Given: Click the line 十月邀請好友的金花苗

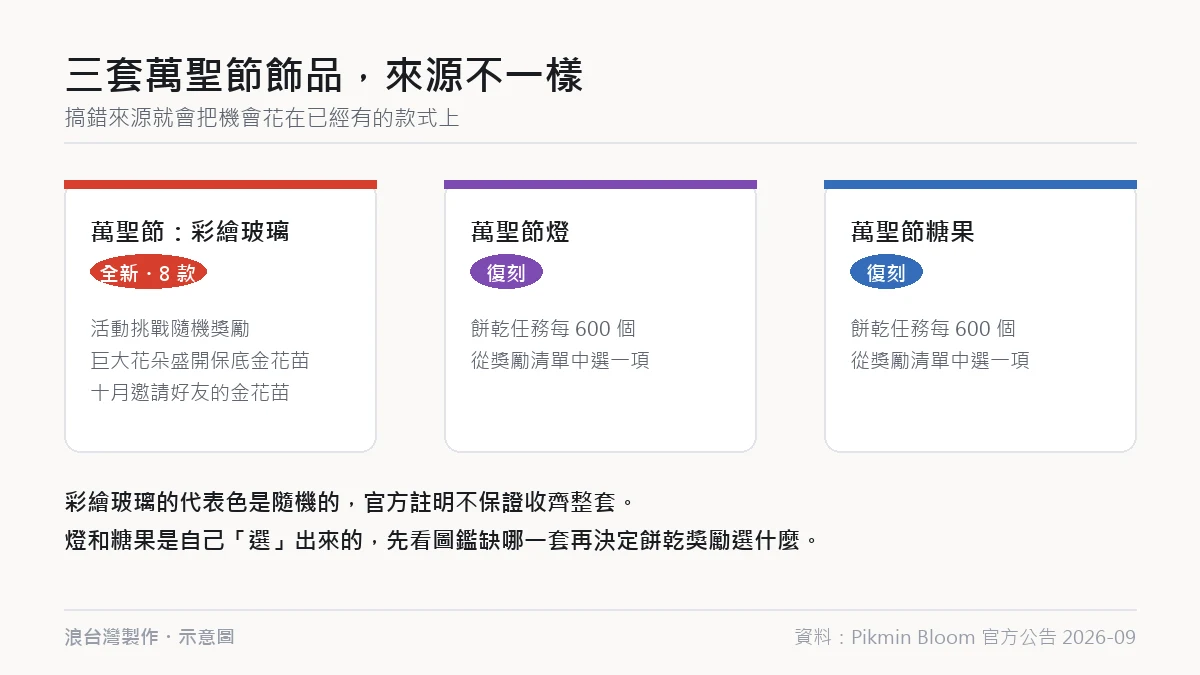Looking at the screenshot, I should [x=190, y=392].
